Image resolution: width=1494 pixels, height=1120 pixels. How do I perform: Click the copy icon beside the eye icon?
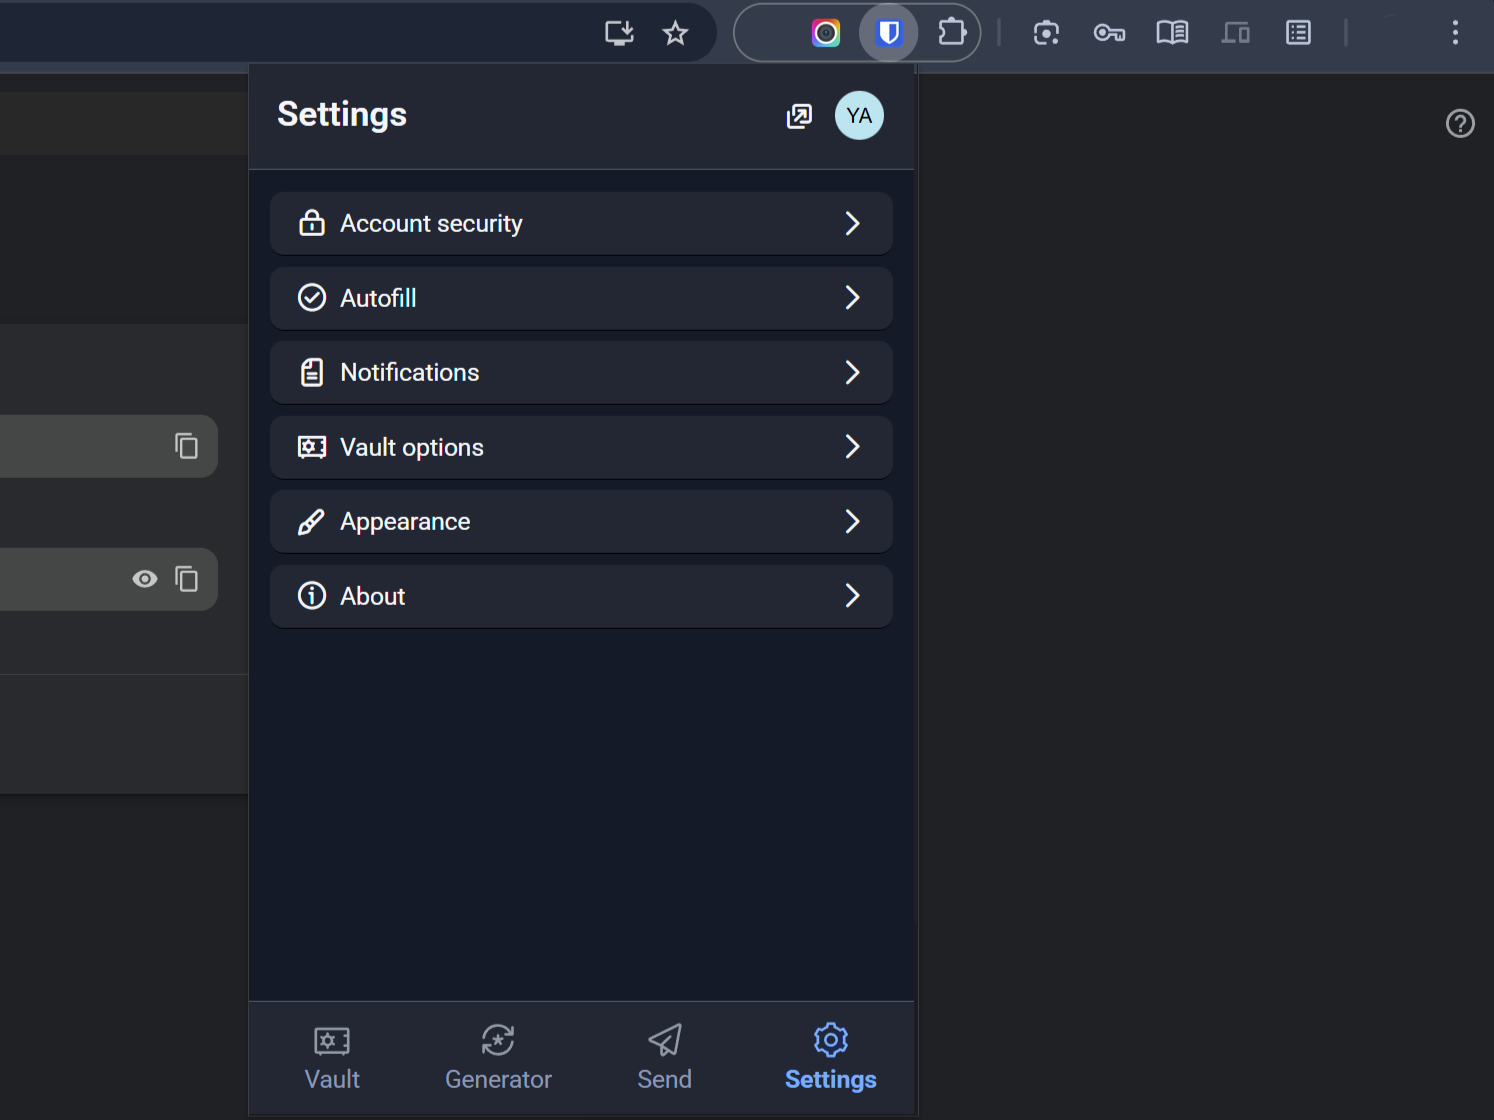187,579
